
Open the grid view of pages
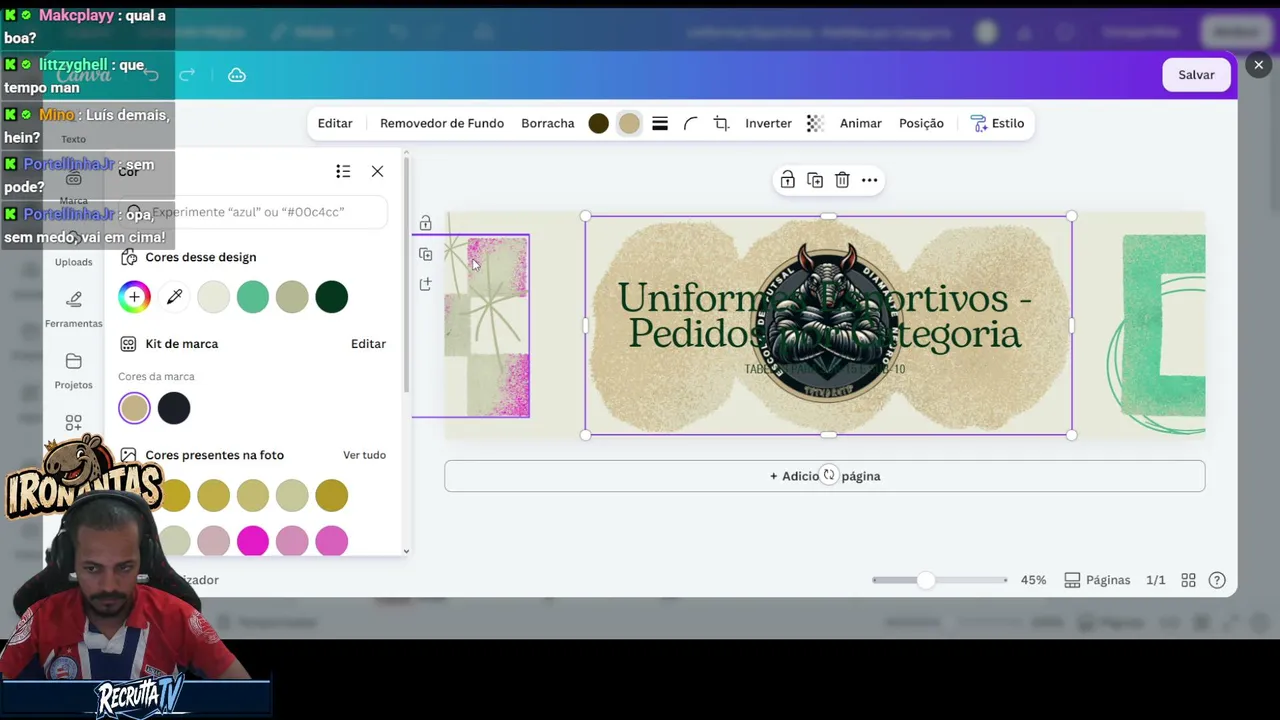point(1188,580)
